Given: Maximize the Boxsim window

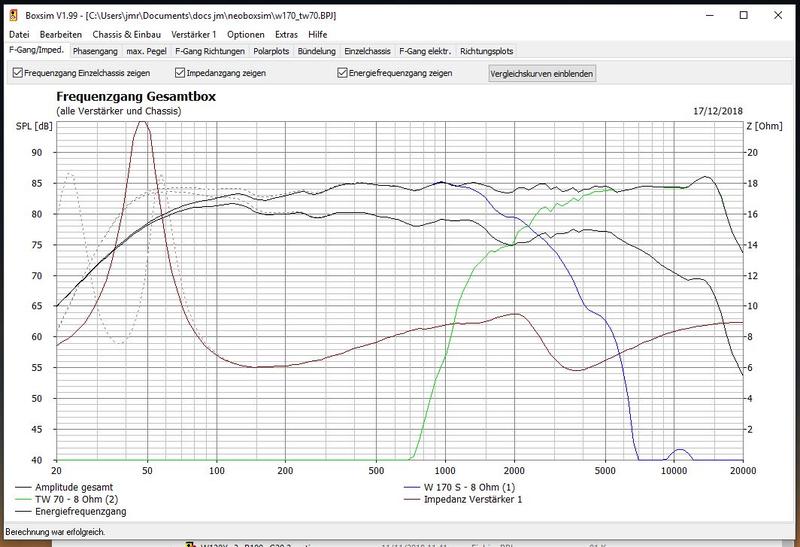Looking at the screenshot, I should [x=743, y=15].
